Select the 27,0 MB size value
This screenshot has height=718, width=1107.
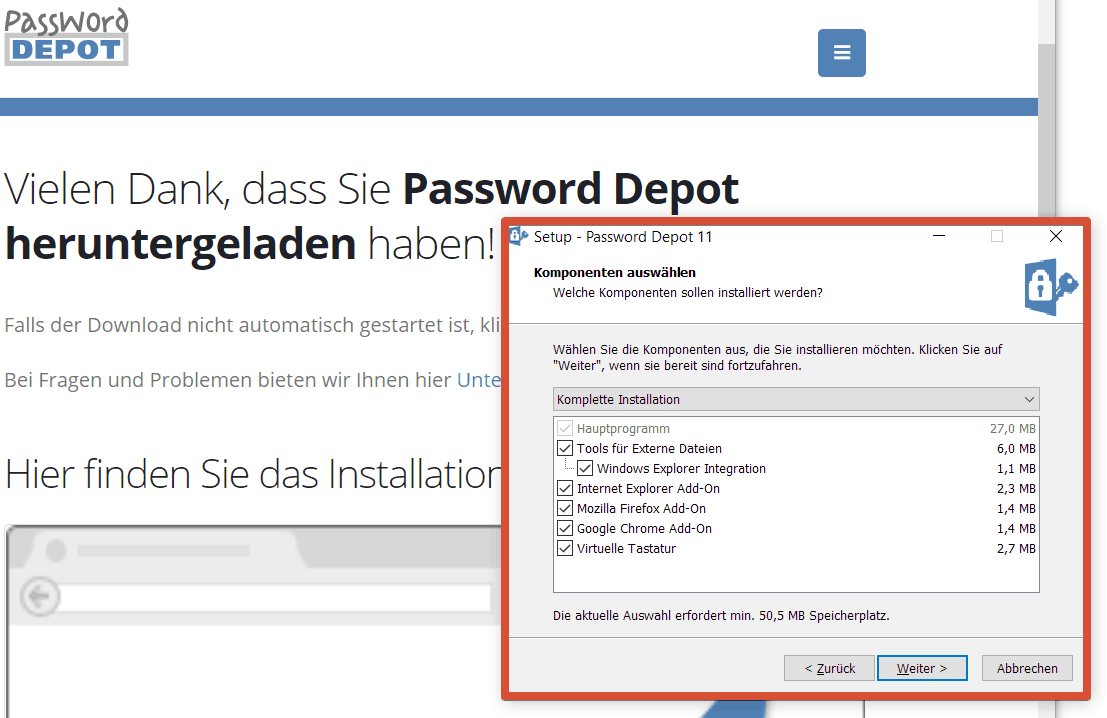pos(1012,429)
